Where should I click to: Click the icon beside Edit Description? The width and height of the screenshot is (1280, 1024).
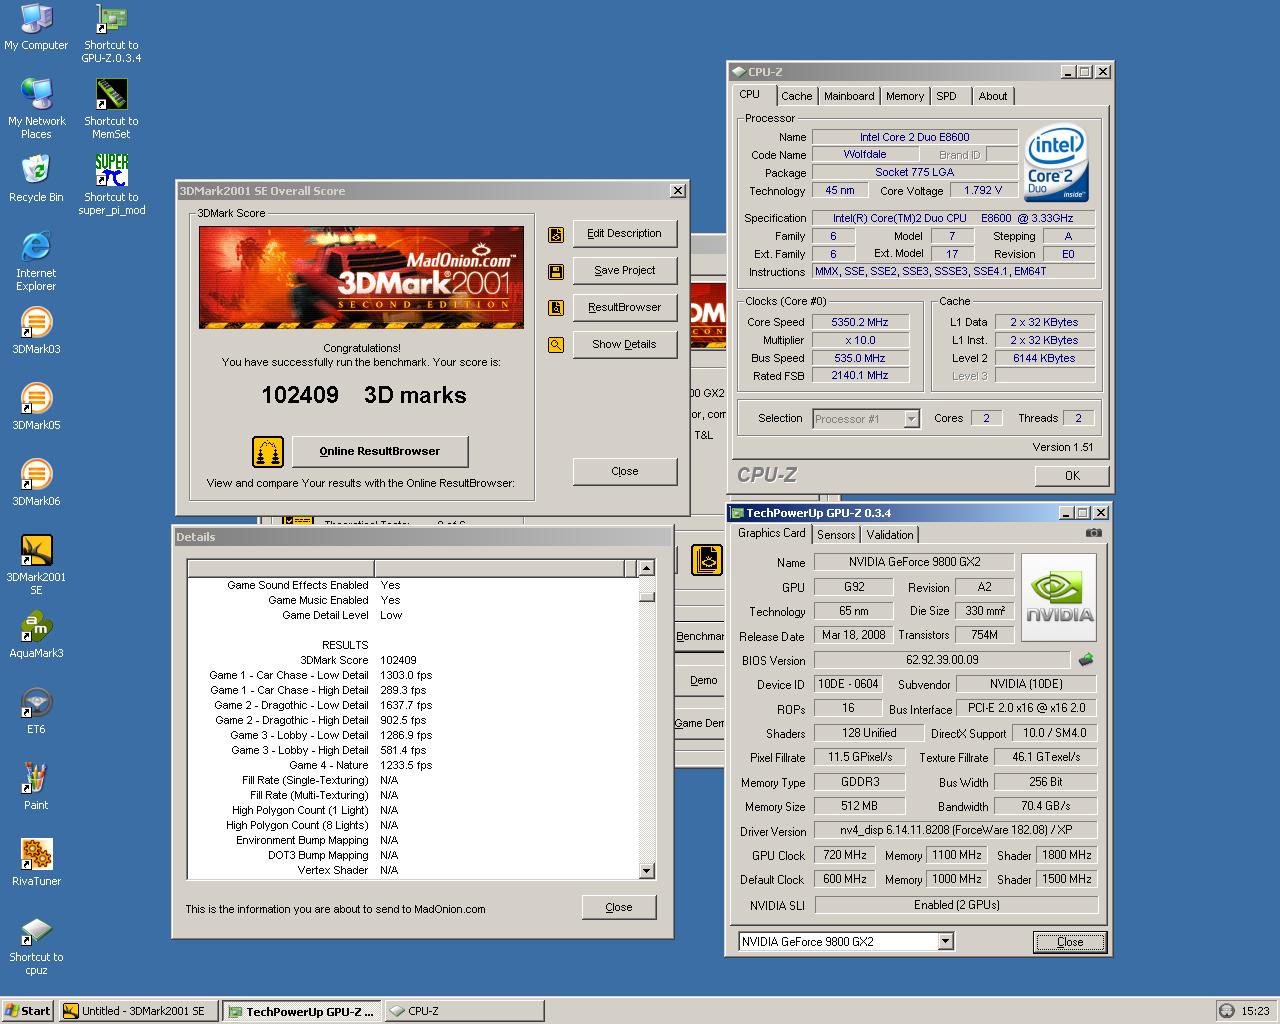(556, 235)
